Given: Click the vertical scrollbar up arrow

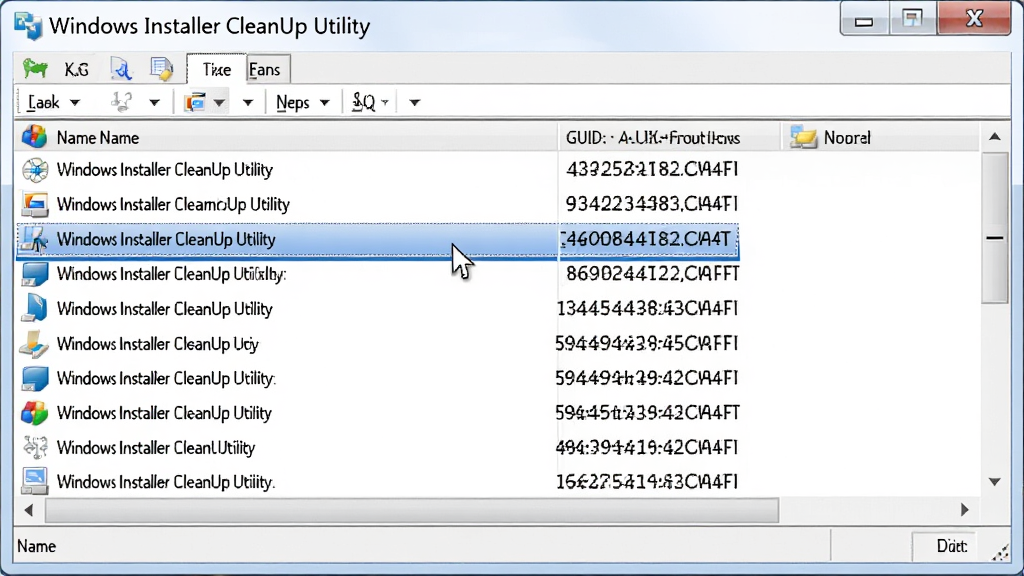Looking at the screenshot, I should click(995, 136).
